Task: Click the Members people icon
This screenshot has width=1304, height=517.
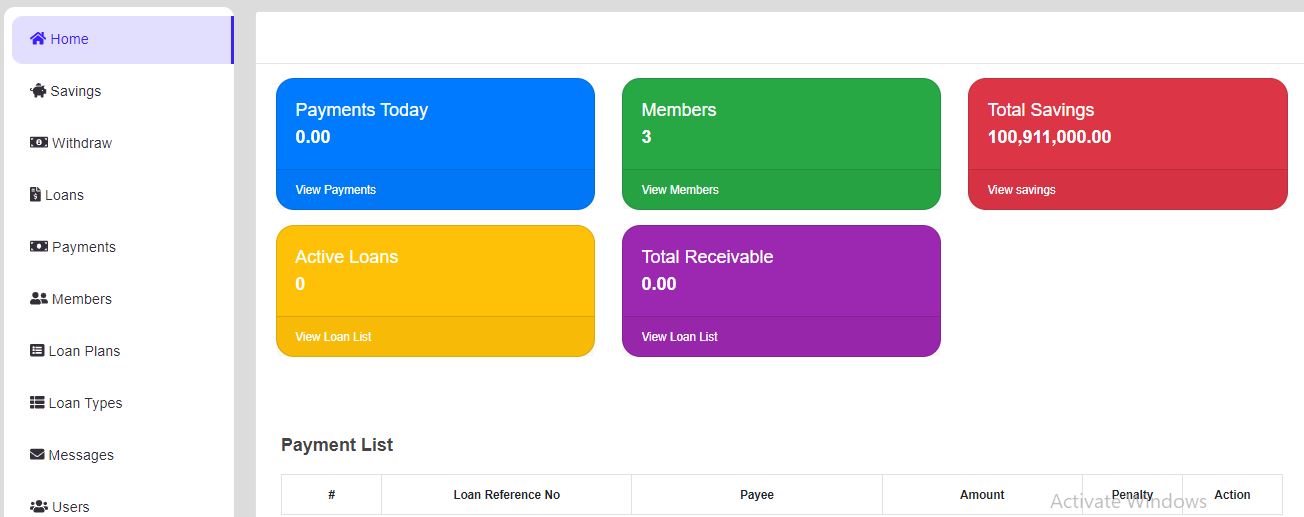Action: tap(39, 299)
